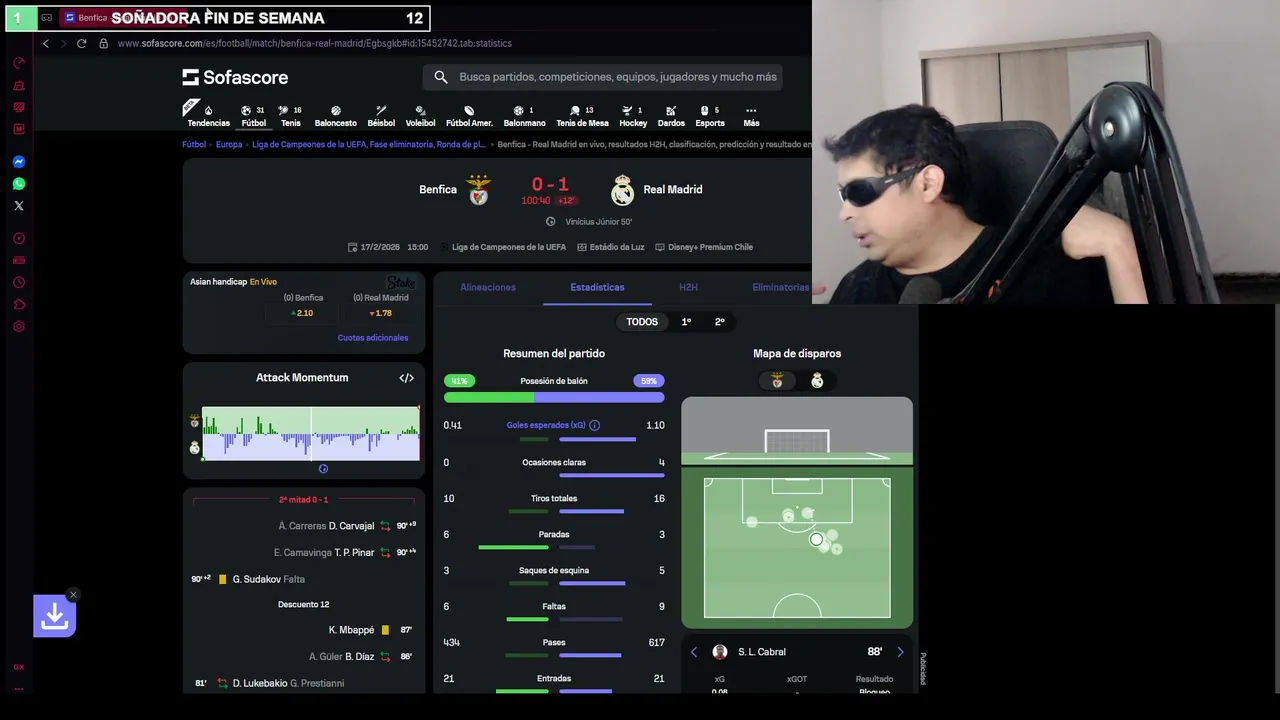Click Real Madrid odds 1.78
1280x720 pixels.
(381, 313)
